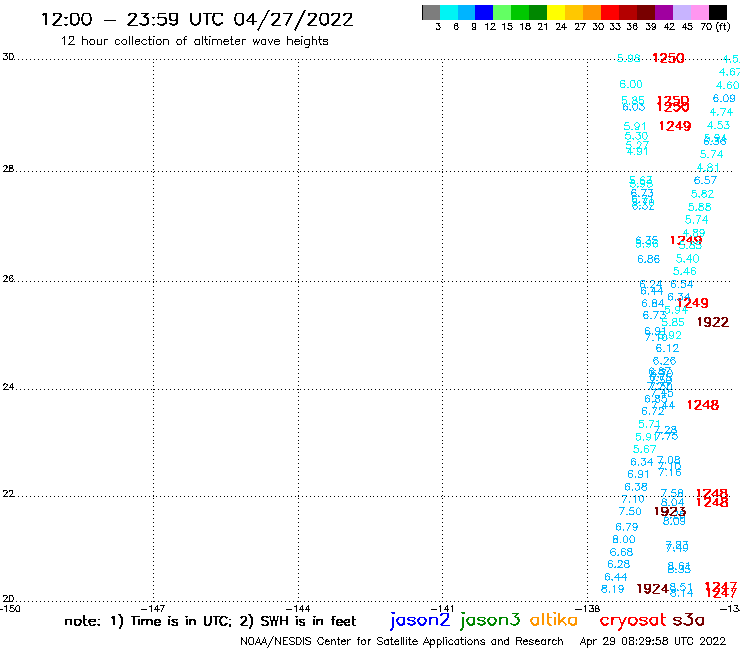Image resolution: width=740 pixels, height=650 pixels.
Task: Click the wave height value 8.04
Action: pyautogui.click(x=673, y=502)
